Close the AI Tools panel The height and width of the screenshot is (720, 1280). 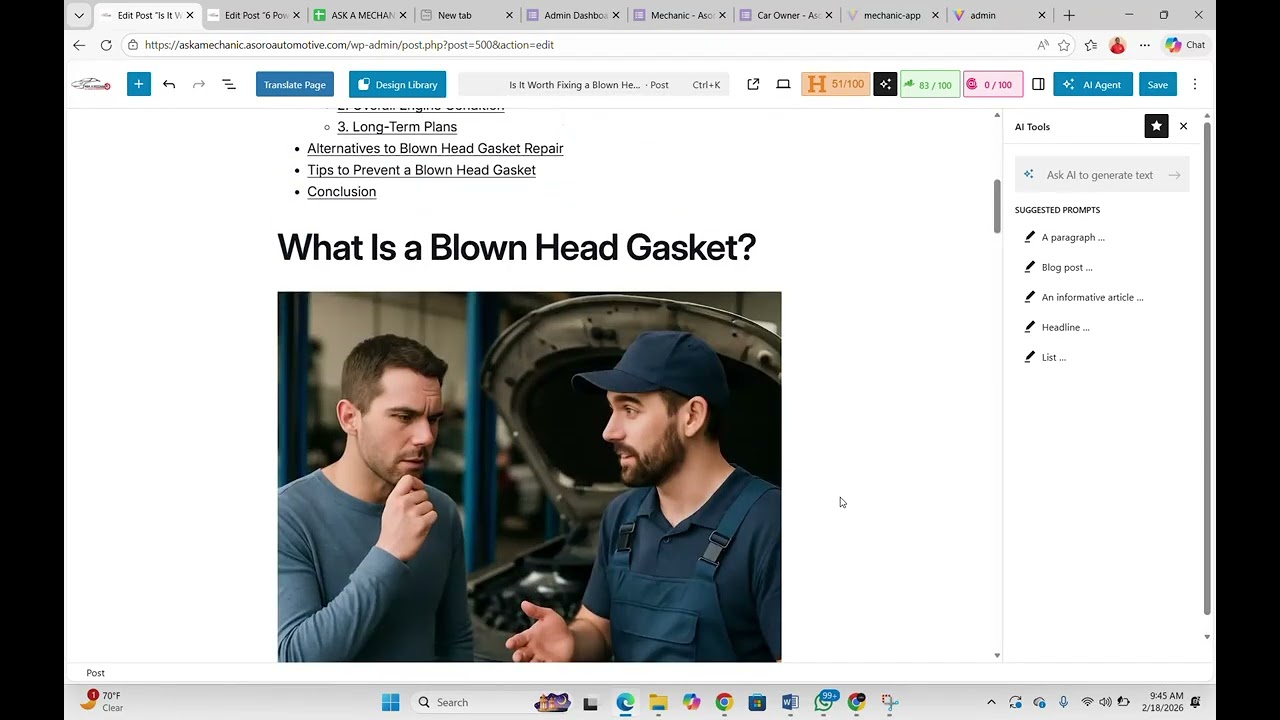coord(1183,126)
